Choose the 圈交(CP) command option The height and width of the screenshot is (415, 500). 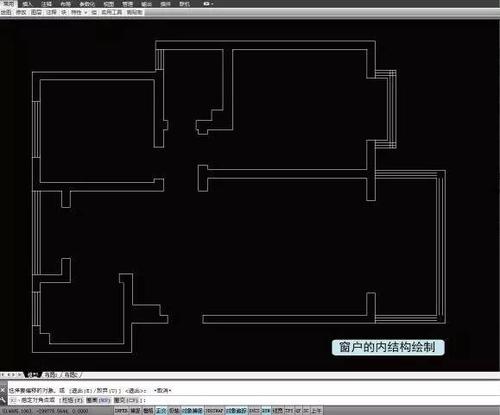[x=126, y=400]
